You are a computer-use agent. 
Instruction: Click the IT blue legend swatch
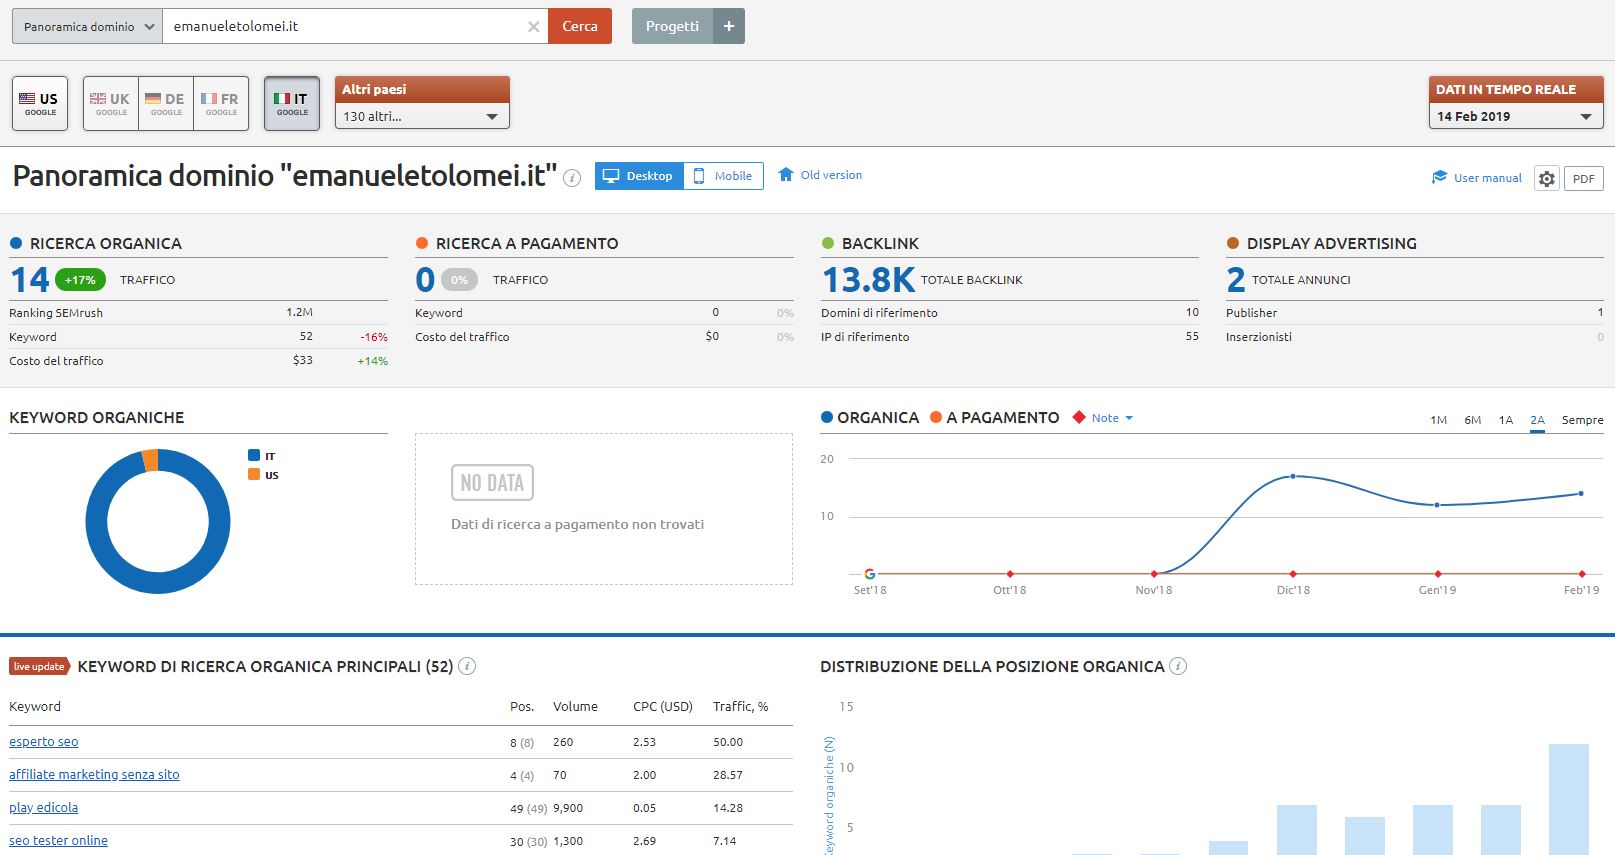coord(254,455)
